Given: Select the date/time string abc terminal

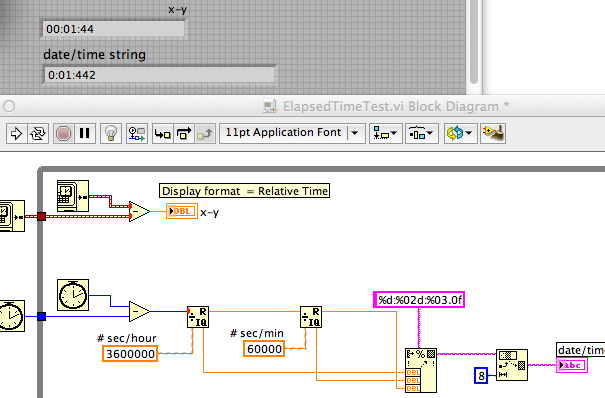Looking at the screenshot, I should click(x=572, y=365).
